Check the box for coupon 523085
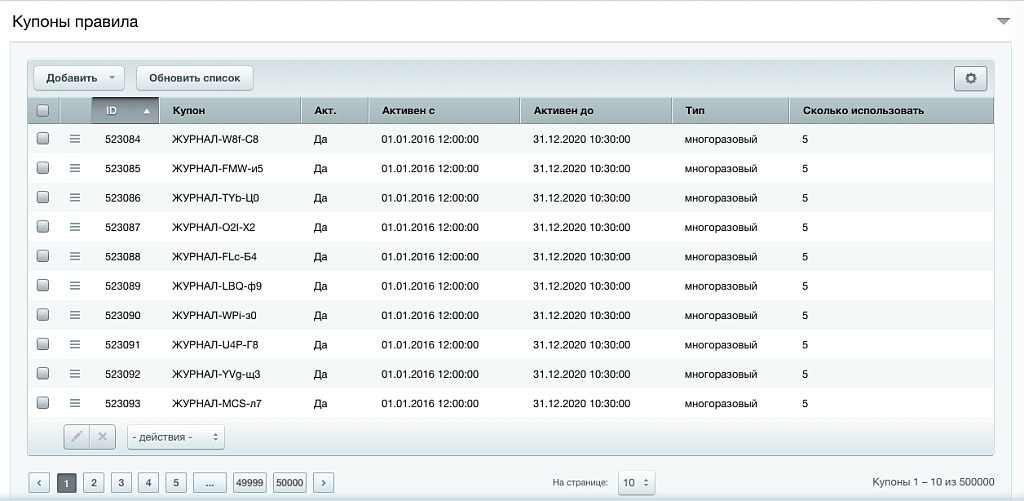This screenshot has height=501, width=1024. point(43,168)
